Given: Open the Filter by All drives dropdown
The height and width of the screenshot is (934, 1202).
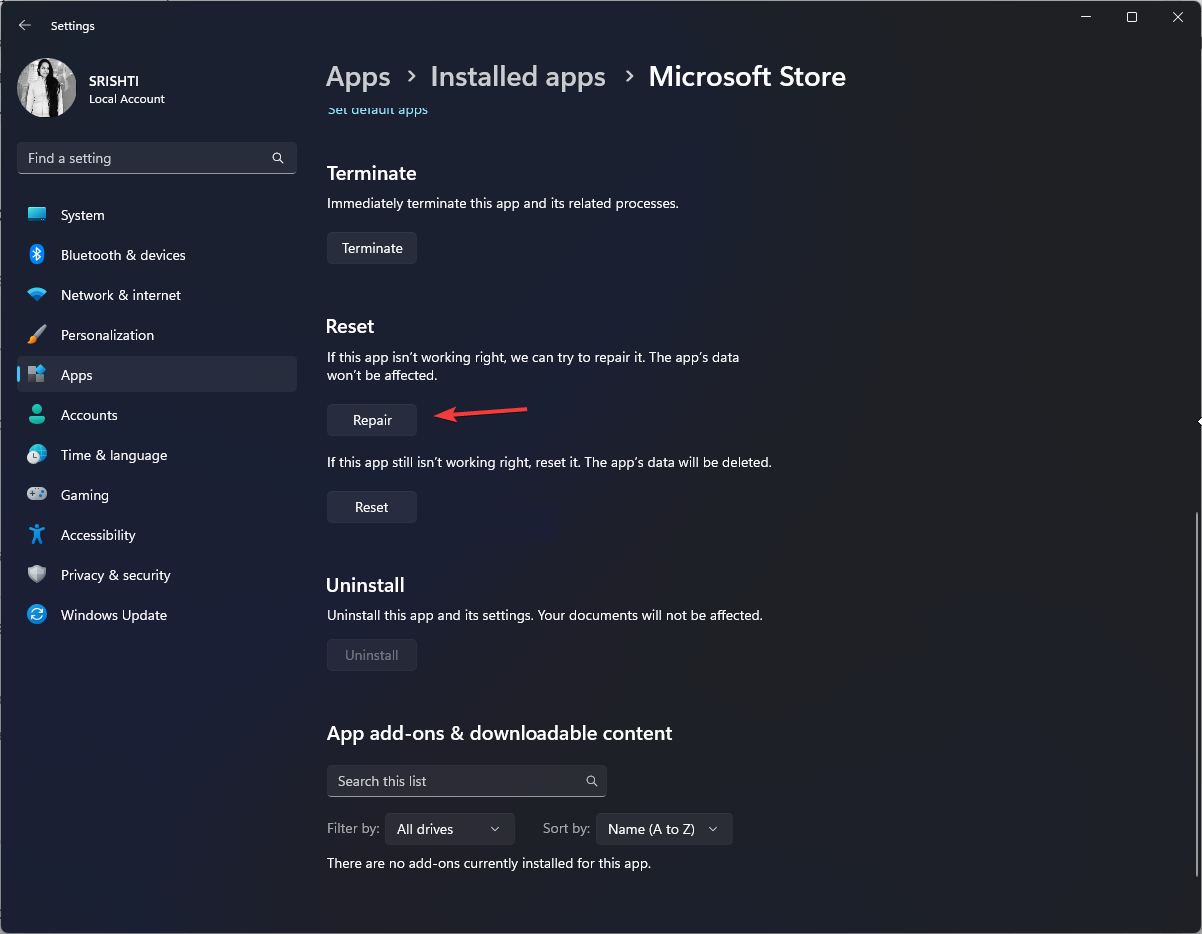Looking at the screenshot, I should coord(450,829).
